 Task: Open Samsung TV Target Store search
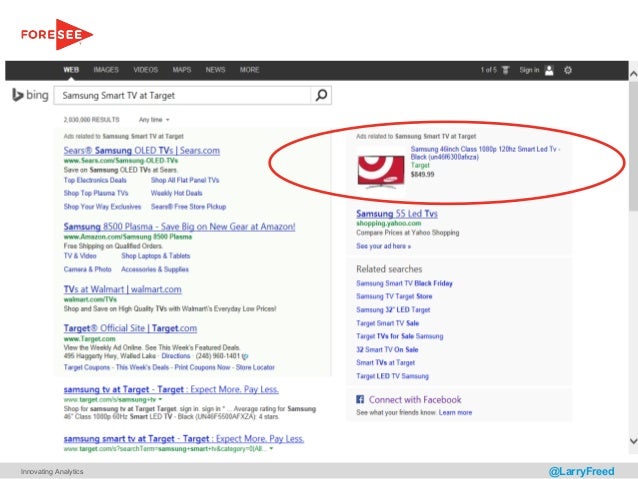394,296
